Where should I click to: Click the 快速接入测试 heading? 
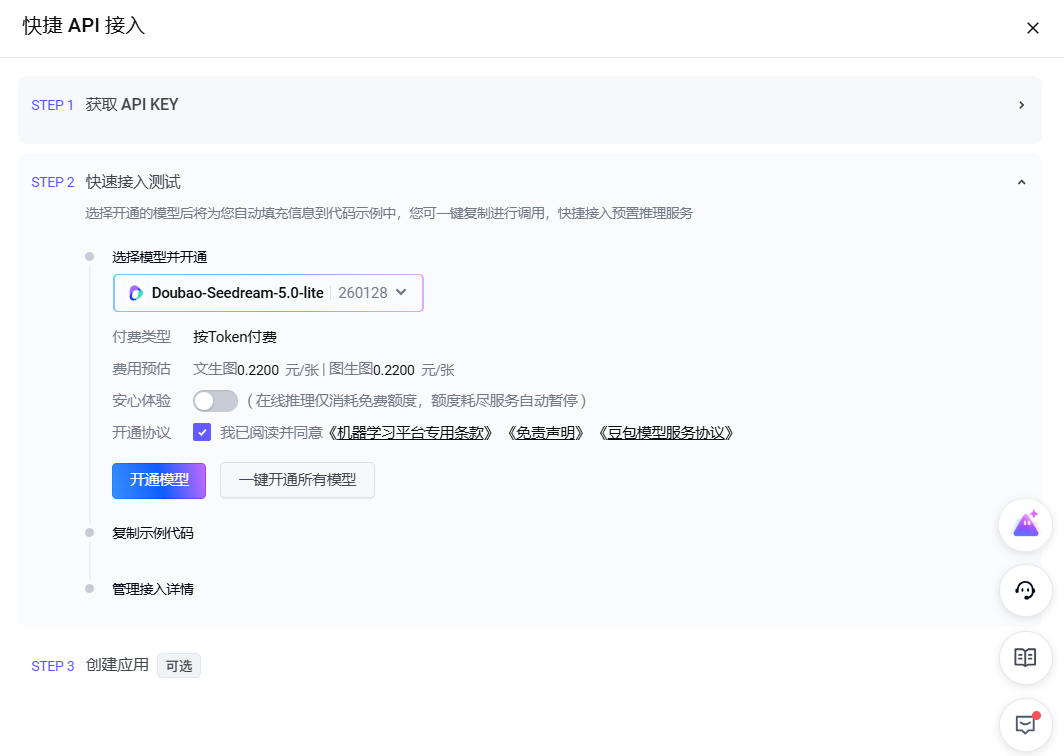pos(133,182)
